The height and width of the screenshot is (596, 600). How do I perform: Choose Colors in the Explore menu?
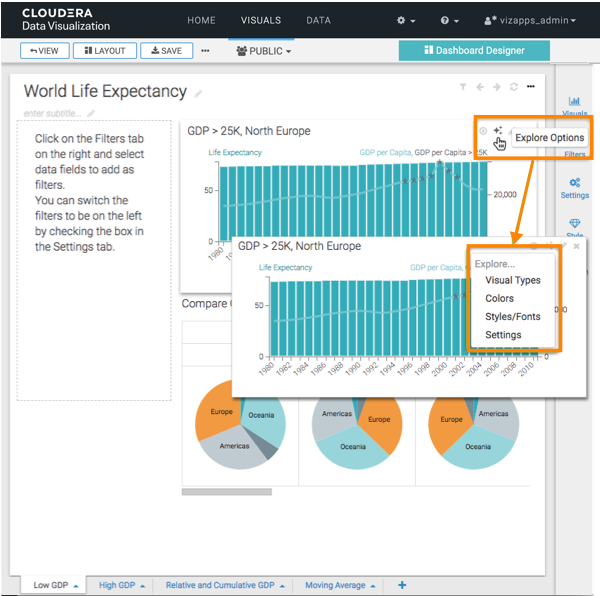[x=499, y=299]
